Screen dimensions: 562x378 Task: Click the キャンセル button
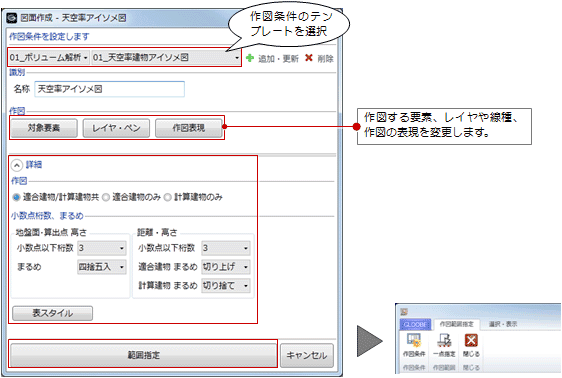click(x=307, y=355)
